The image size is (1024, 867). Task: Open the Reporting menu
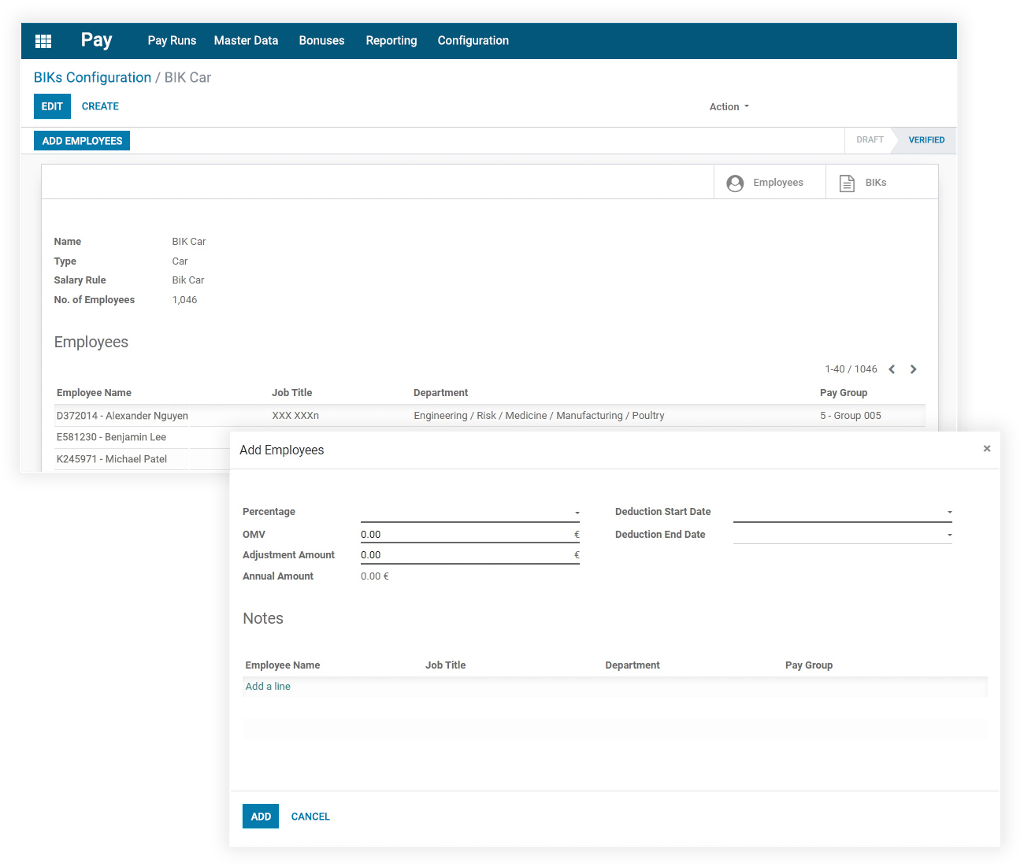click(391, 40)
